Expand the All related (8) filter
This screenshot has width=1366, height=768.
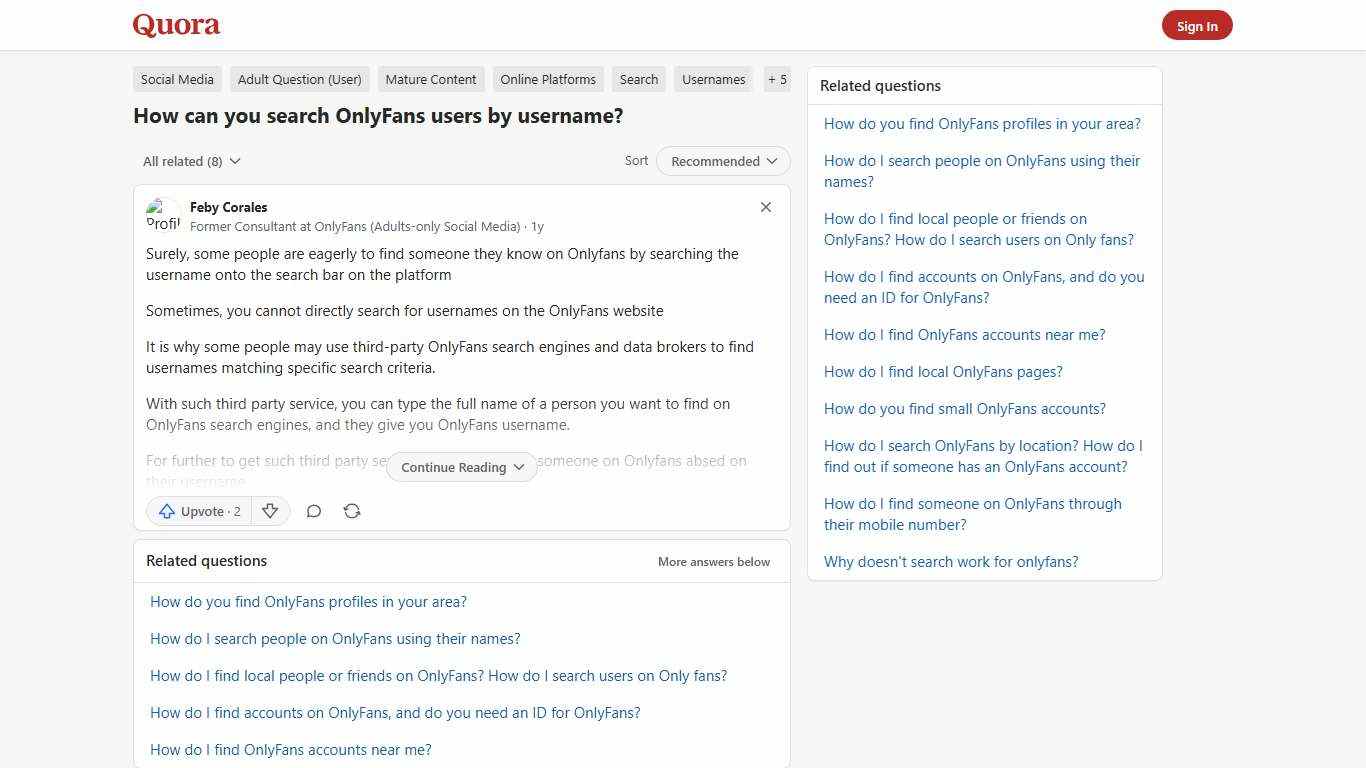pos(190,160)
